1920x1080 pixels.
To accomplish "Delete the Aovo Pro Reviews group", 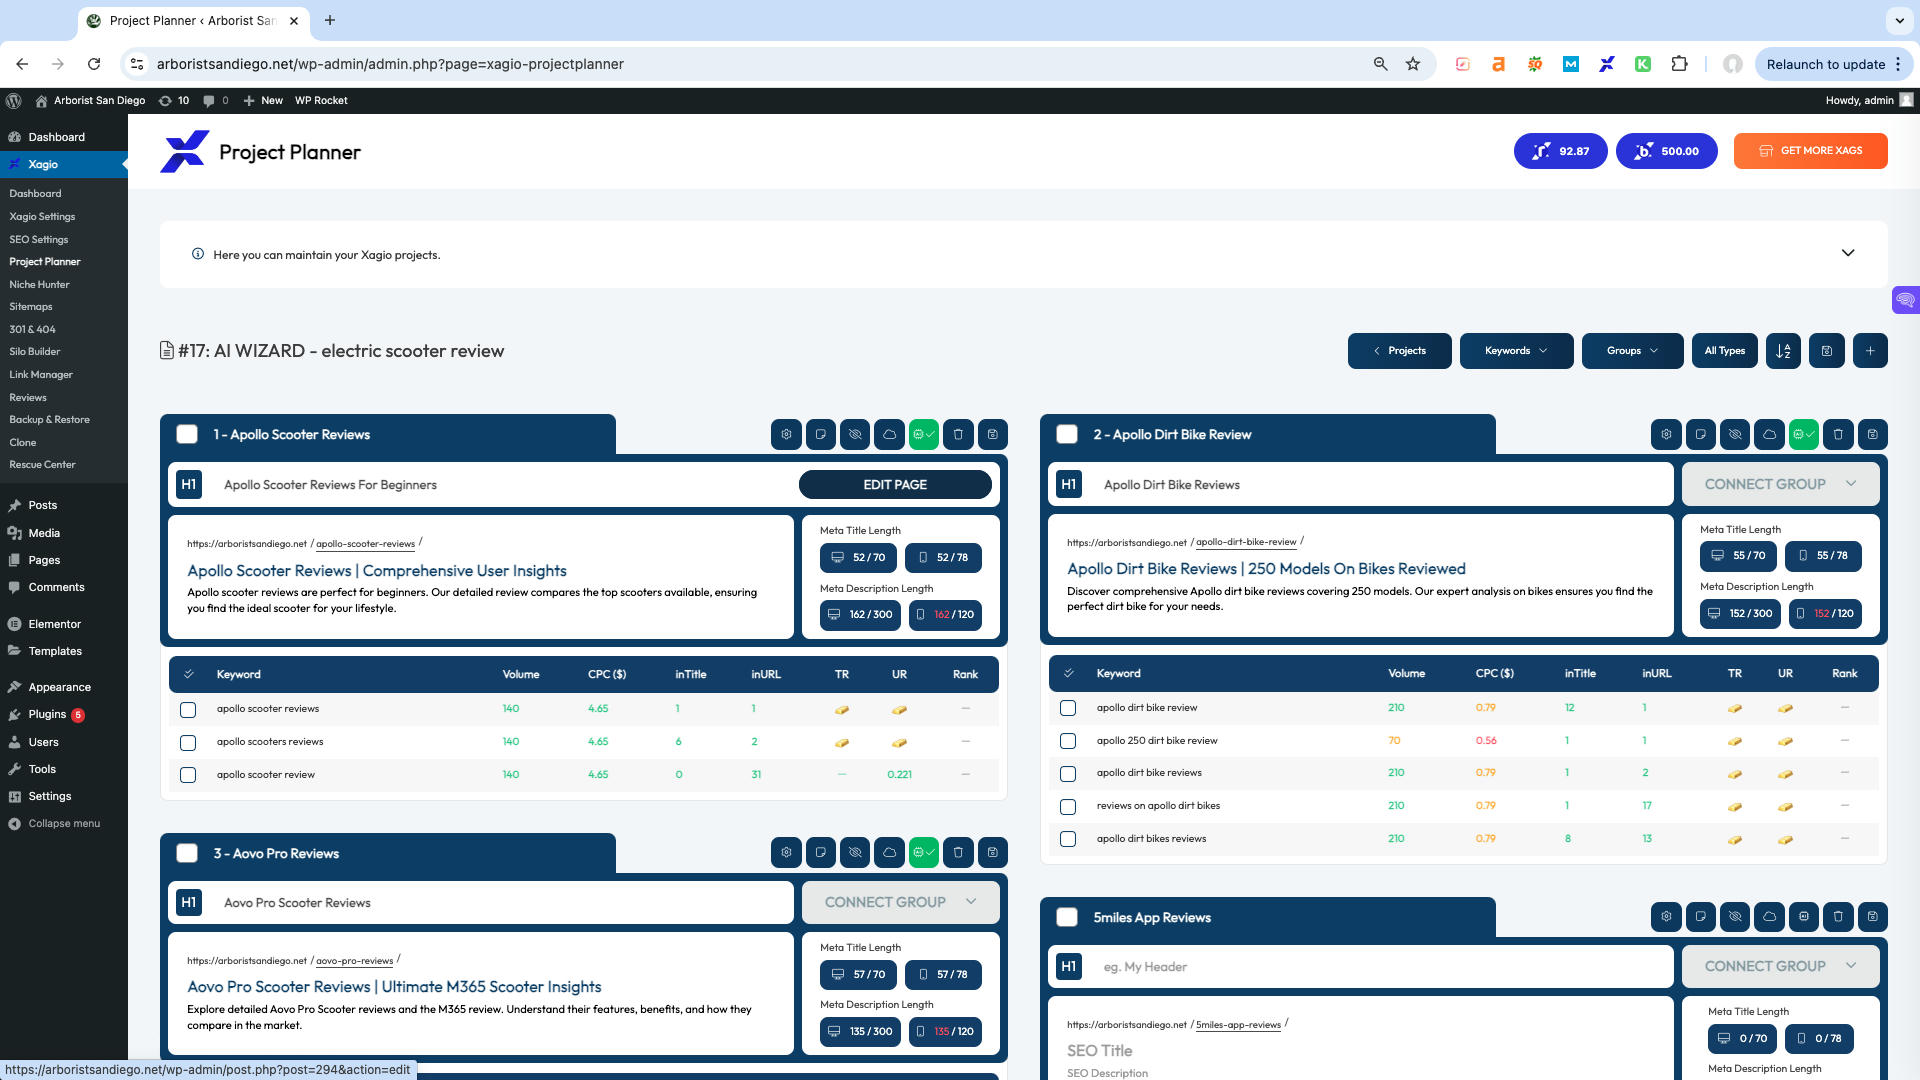I will 958,852.
